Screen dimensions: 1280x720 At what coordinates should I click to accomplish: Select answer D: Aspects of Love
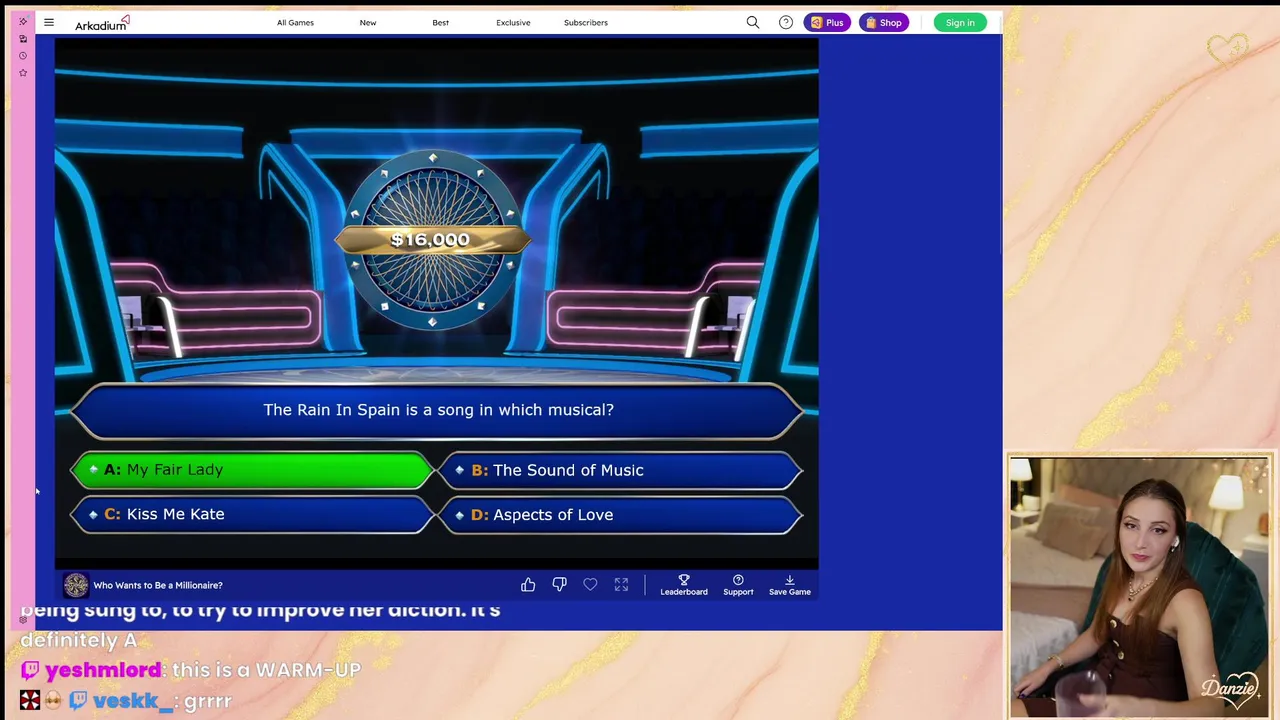(x=620, y=514)
